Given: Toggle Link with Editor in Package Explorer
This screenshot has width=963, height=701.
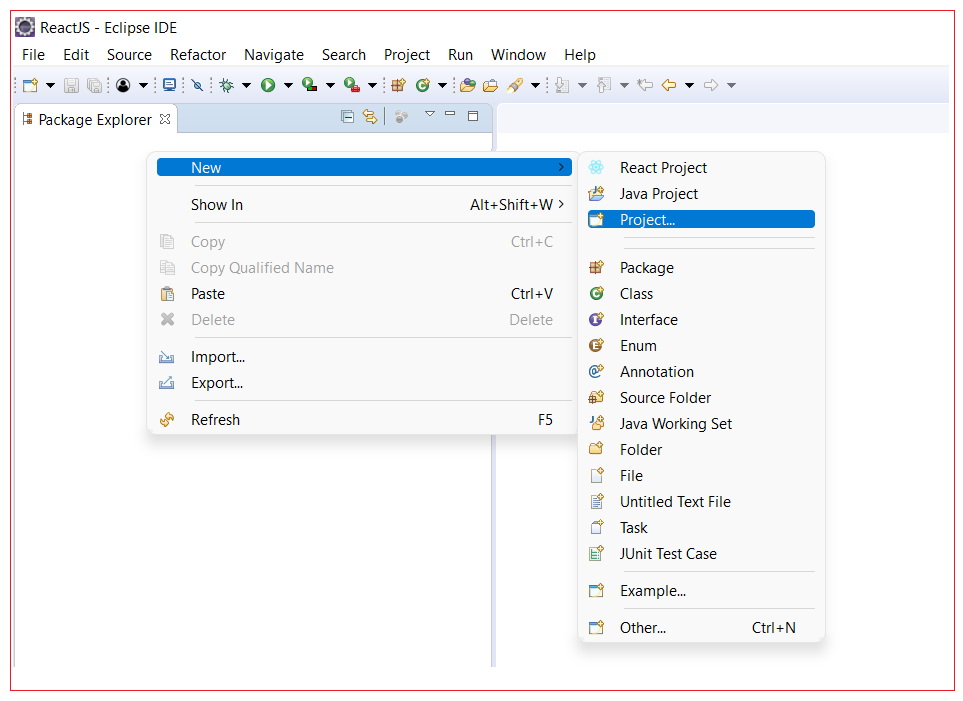Looking at the screenshot, I should tap(370, 116).
